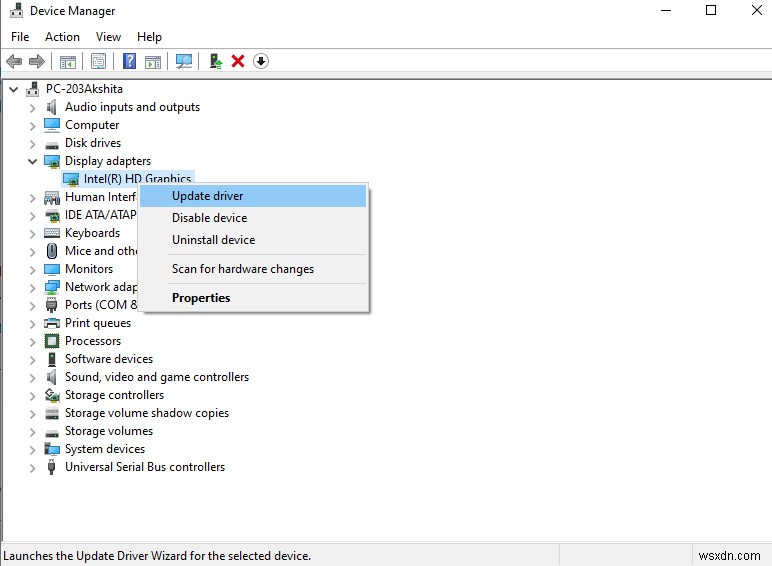Select the Storage volume shadow copies row
Viewport: 772px width, 566px height.
pyautogui.click(x=147, y=413)
